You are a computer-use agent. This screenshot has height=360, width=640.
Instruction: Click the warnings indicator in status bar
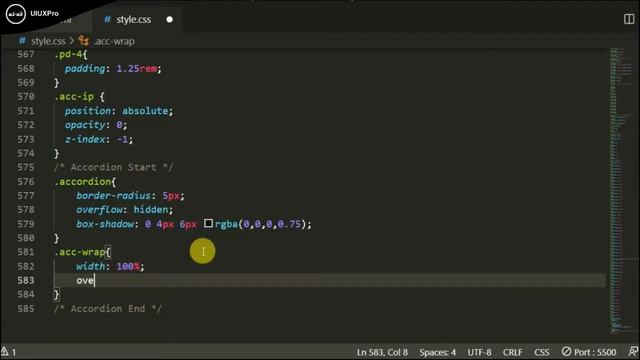pos(9,352)
